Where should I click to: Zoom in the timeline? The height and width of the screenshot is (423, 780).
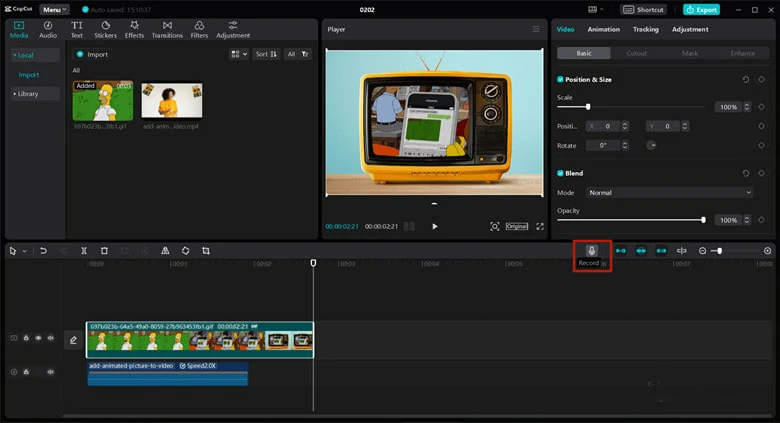[768, 251]
